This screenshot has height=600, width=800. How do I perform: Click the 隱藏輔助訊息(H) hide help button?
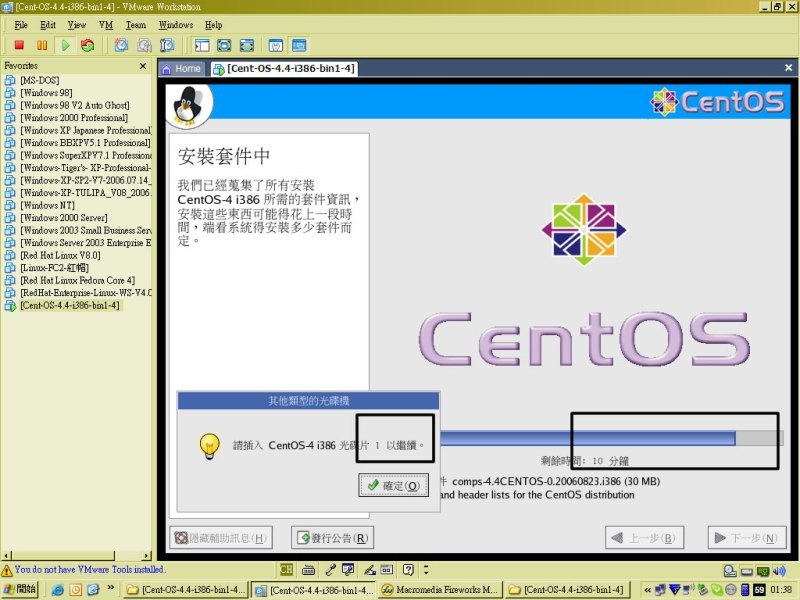tap(221, 538)
